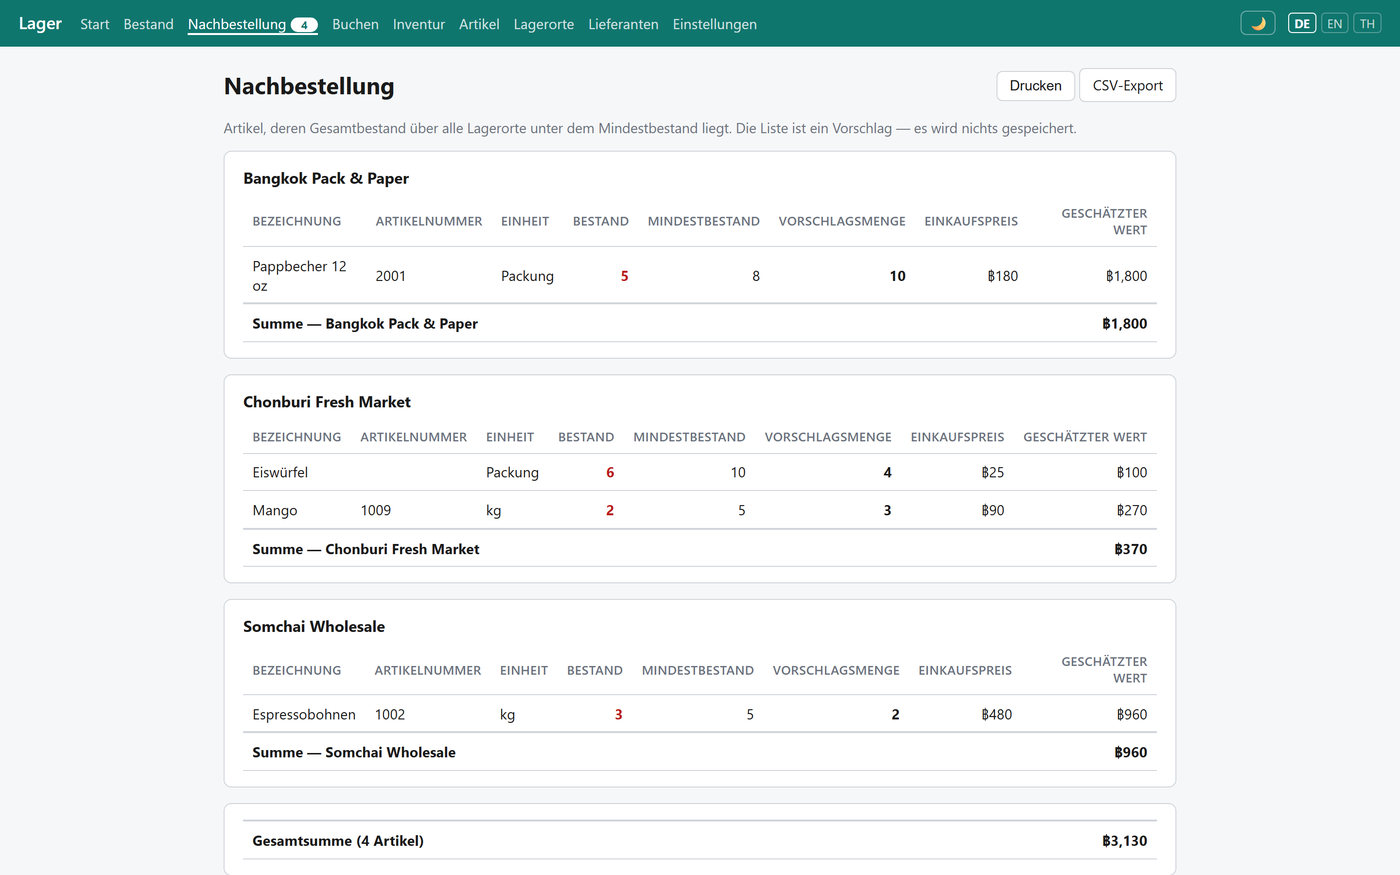Screen dimensions: 1400x875
Task: Click the Eiswürfel row
Action: point(700,472)
